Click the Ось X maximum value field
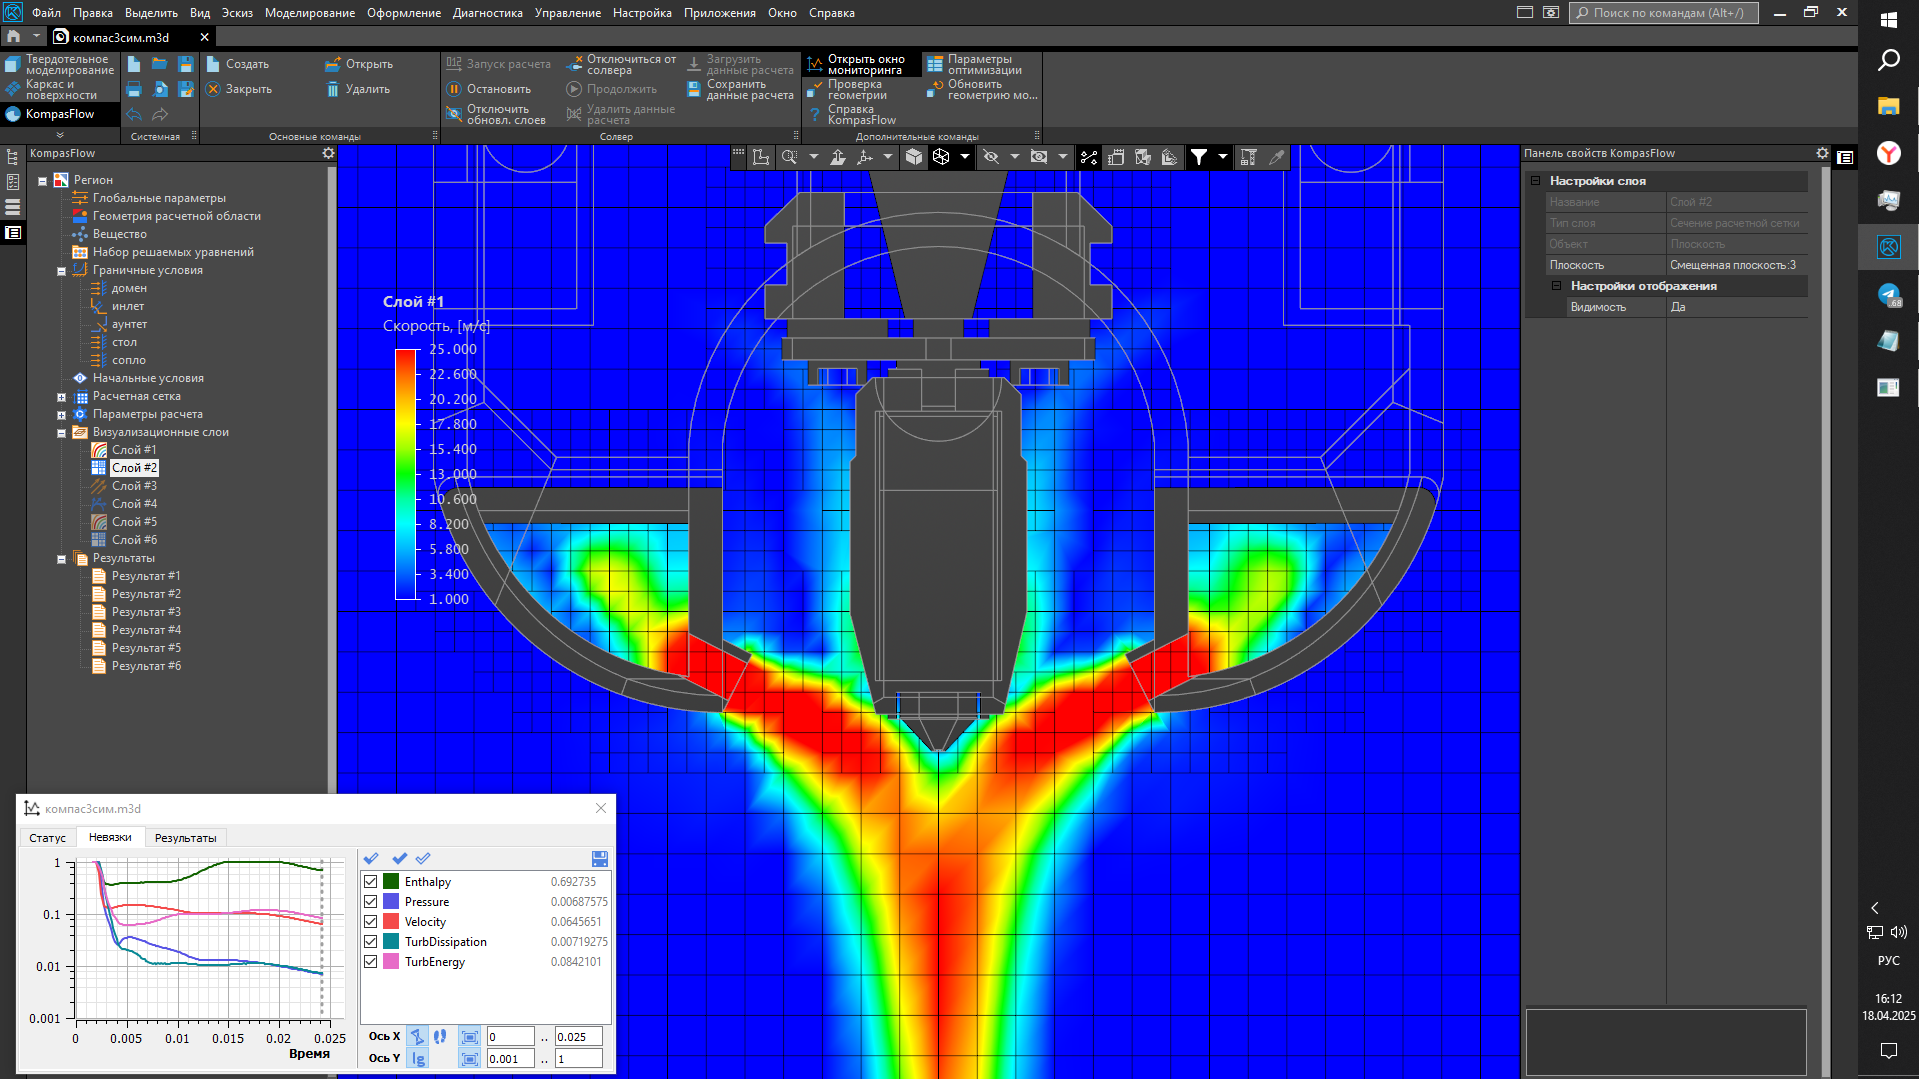 [x=578, y=1037]
